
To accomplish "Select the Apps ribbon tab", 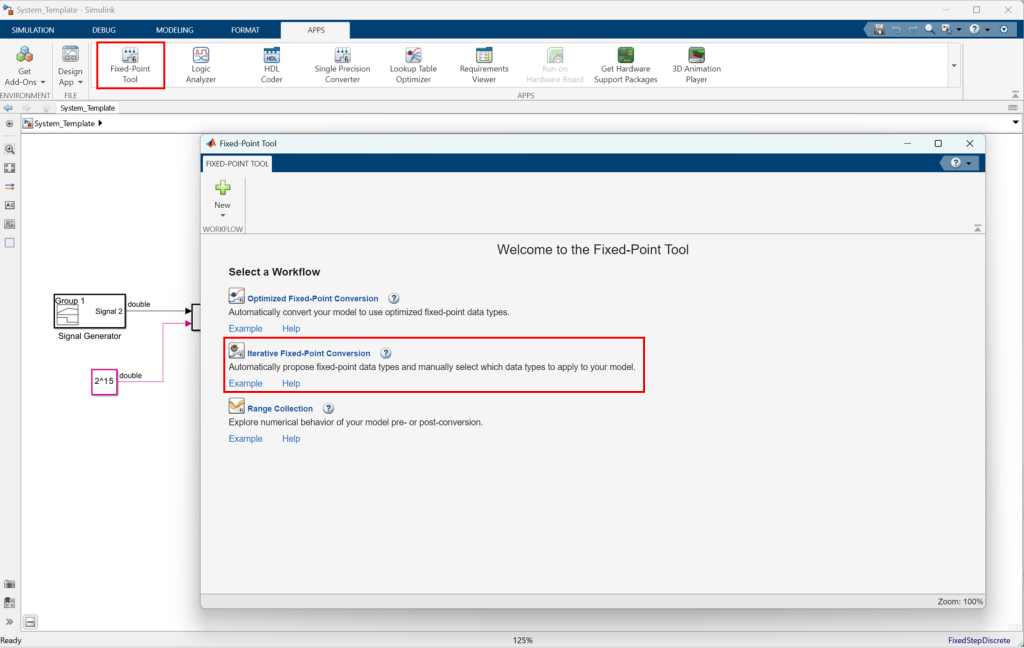I will (x=315, y=30).
